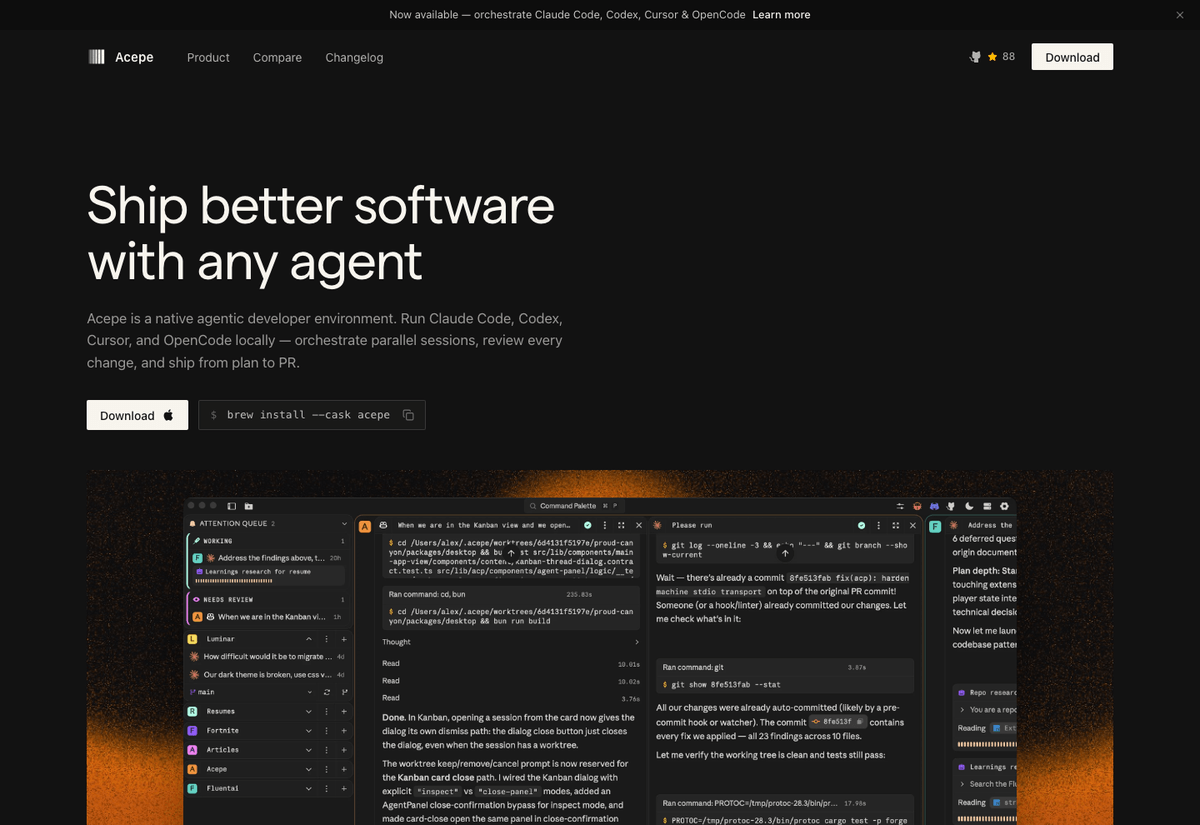1200x825 pixels.
Task: Open the sliders settings icon in app toolbar
Action: 900,506
